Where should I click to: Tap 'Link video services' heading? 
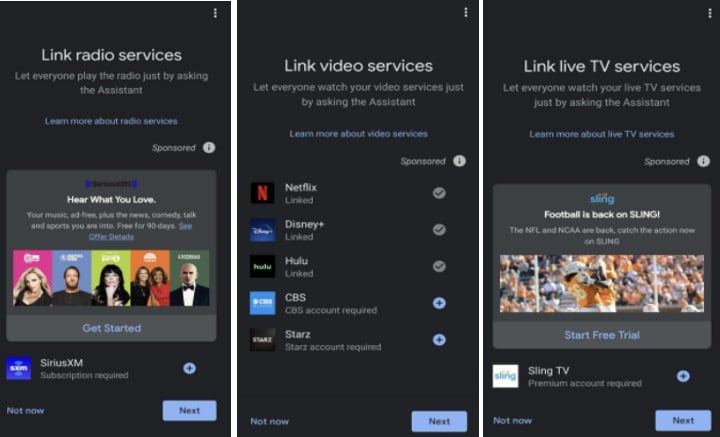[x=358, y=66]
